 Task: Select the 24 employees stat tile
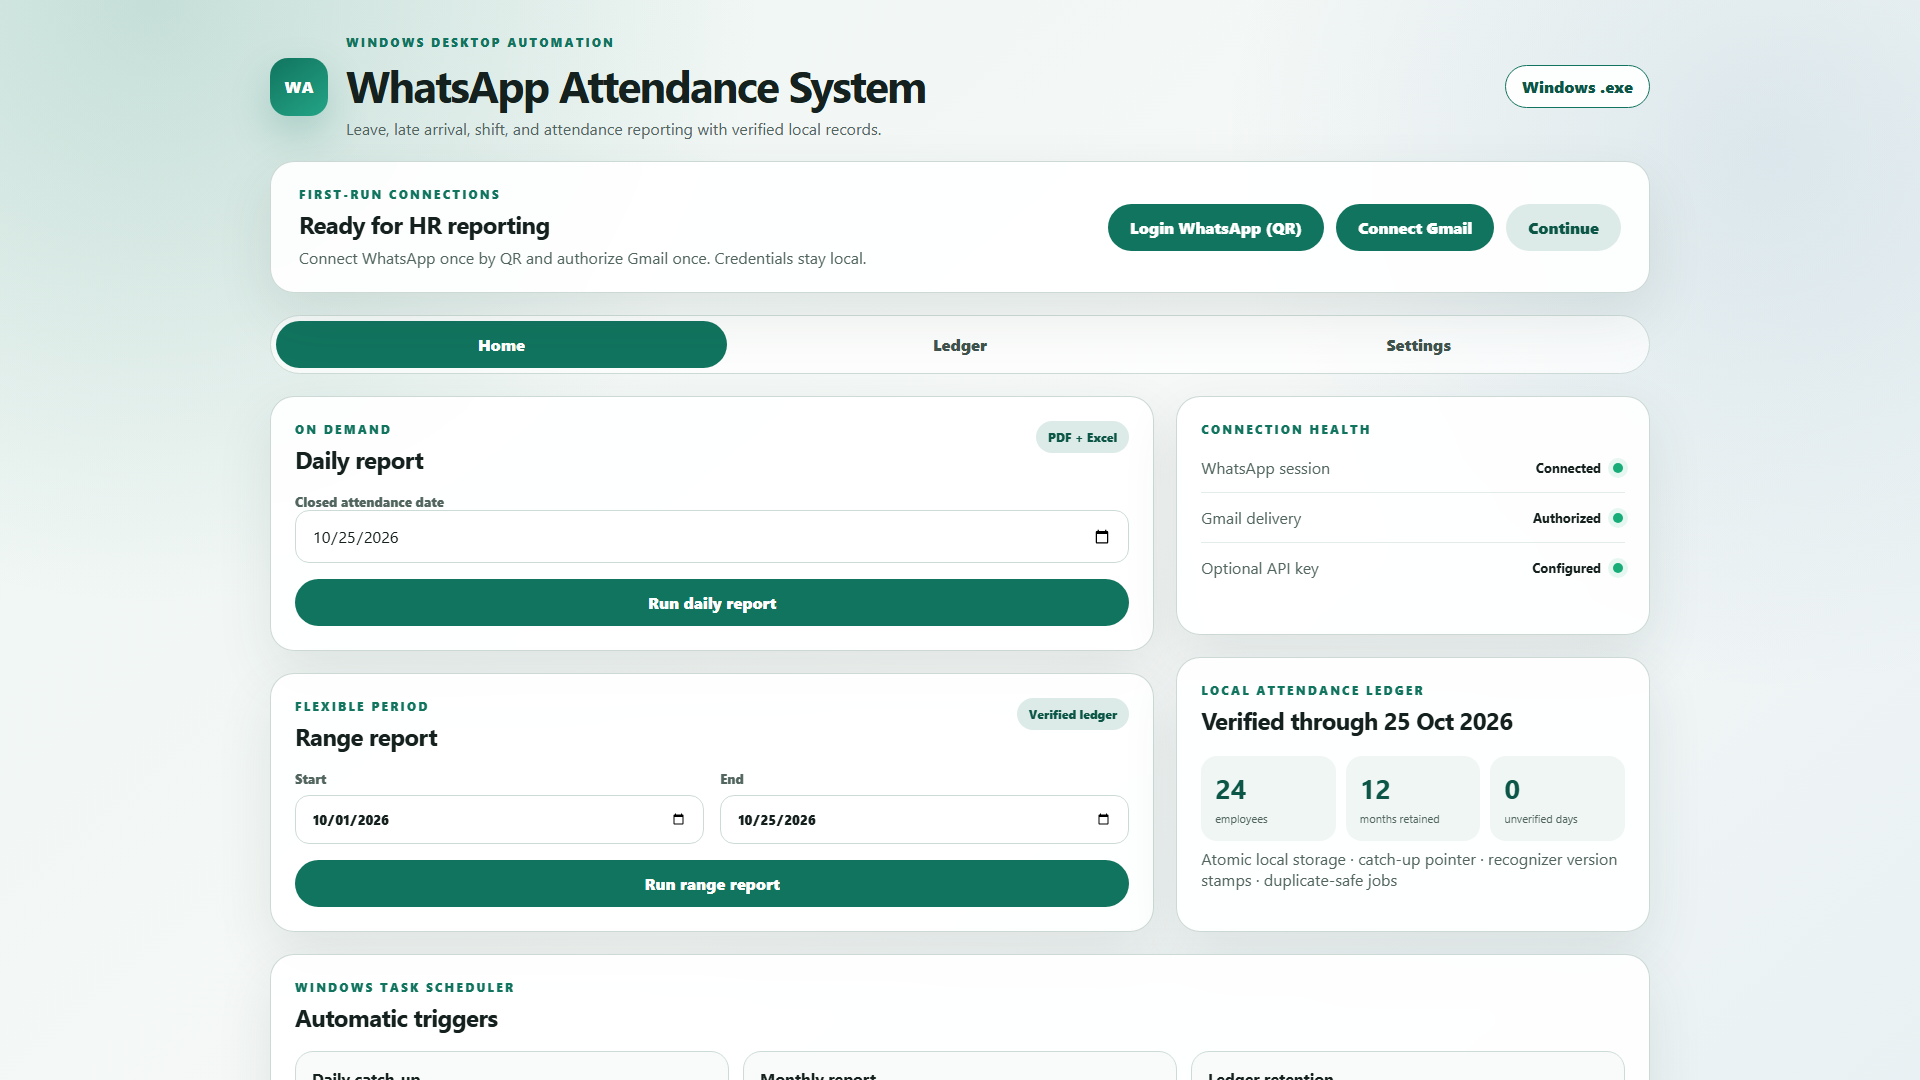coord(1268,798)
